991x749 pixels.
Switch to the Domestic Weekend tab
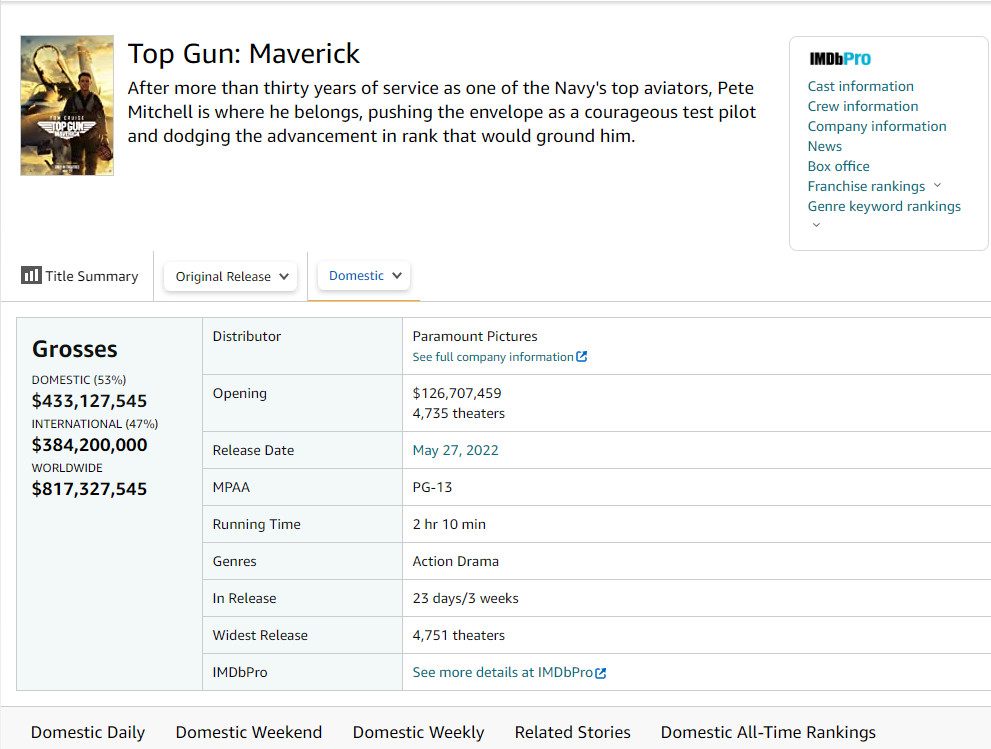[x=249, y=732]
